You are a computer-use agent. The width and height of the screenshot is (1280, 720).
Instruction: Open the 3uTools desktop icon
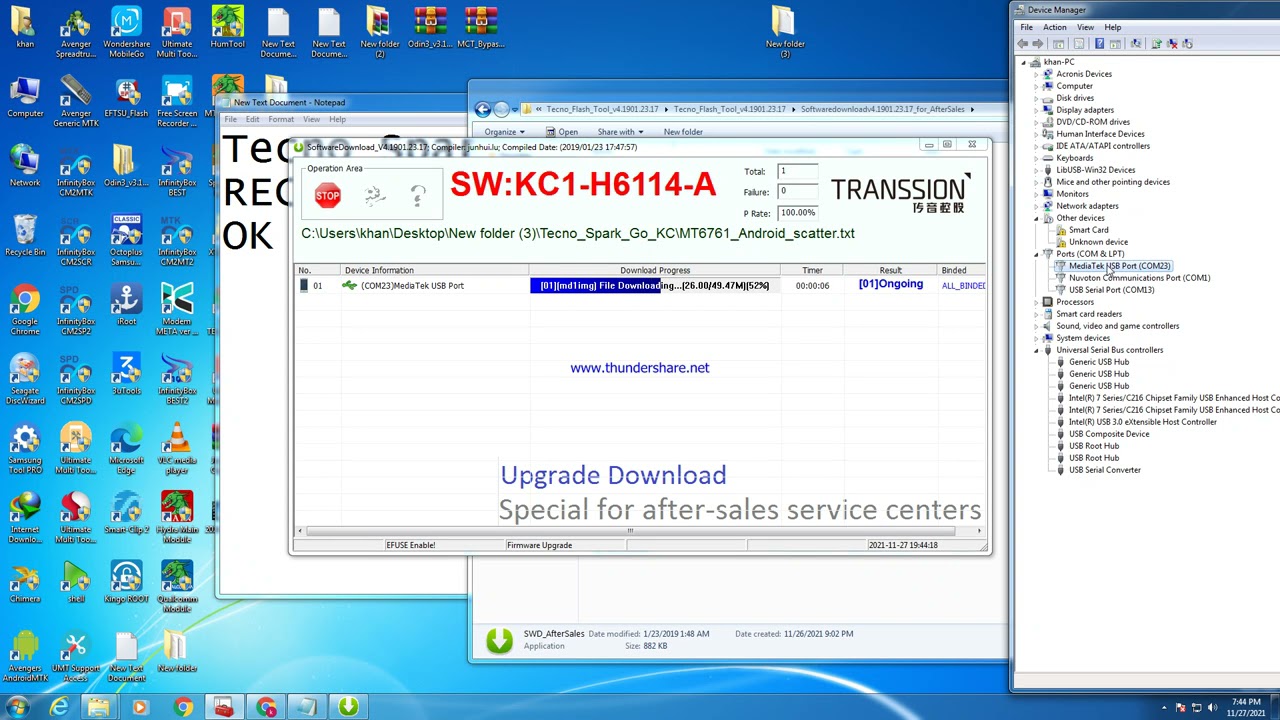126,373
